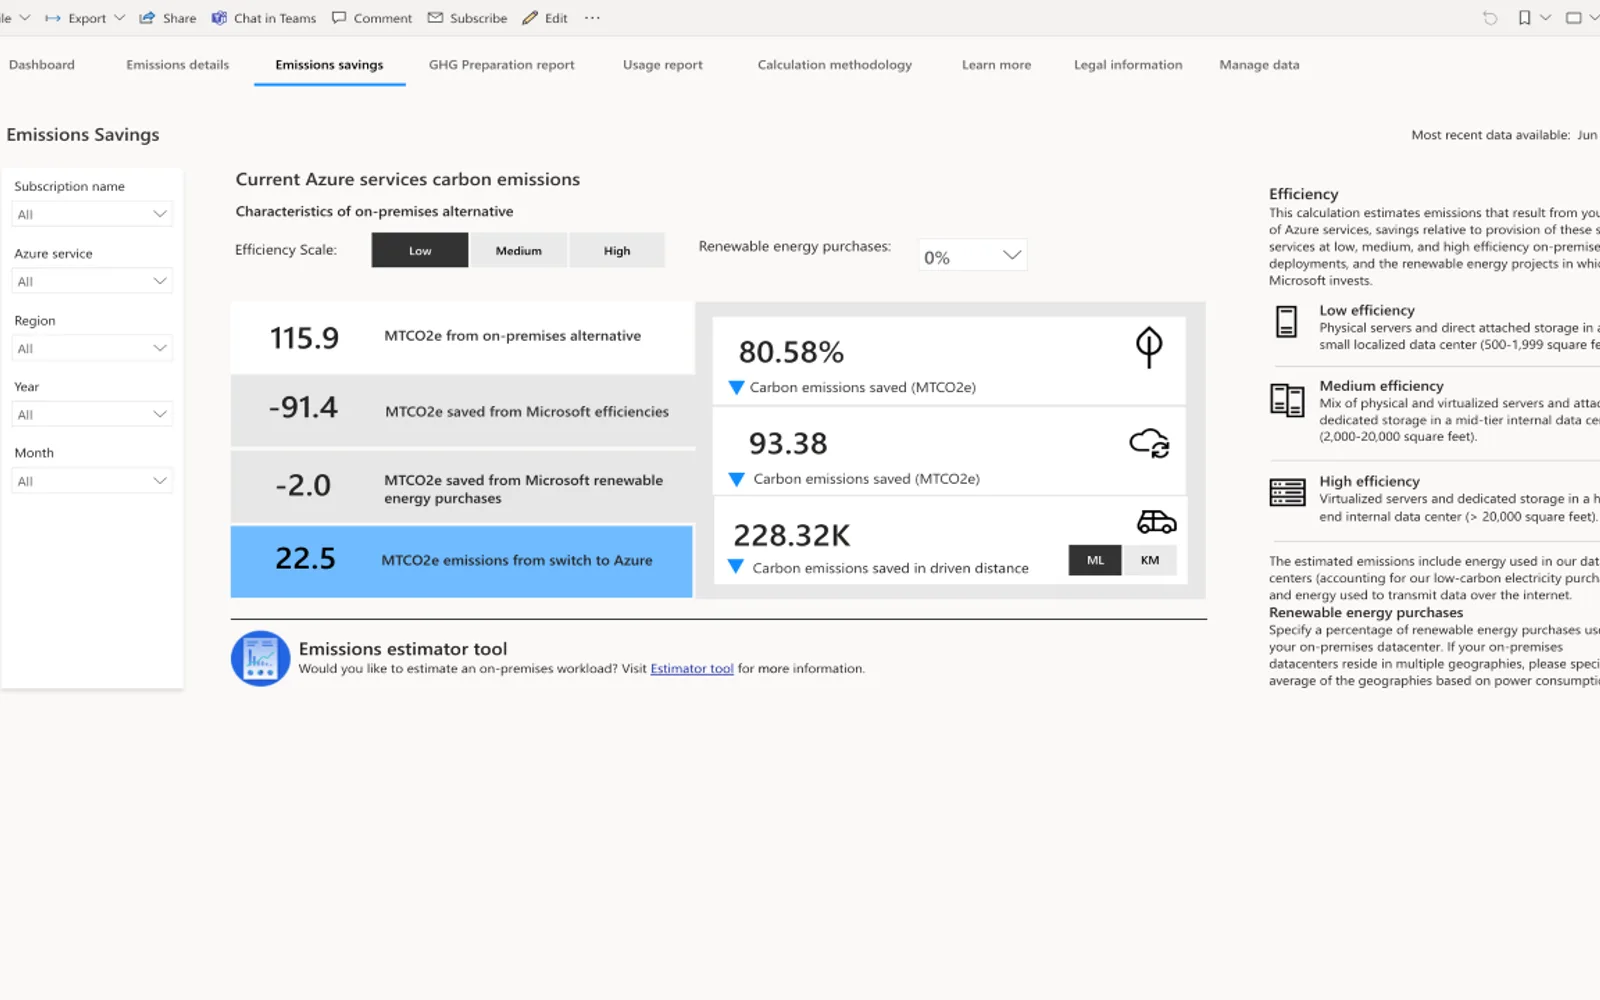Viewport: 1600px width, 1000px height.
Task: Open the Month filter dropdown
Action: pyautogui.click(x=92, y=481)
